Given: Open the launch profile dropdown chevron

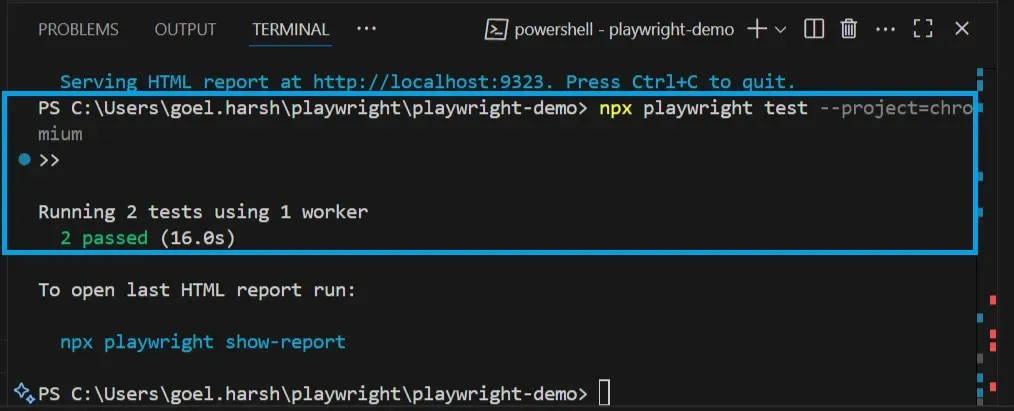Looking at the screenshot, I should [x=780, y=29].
